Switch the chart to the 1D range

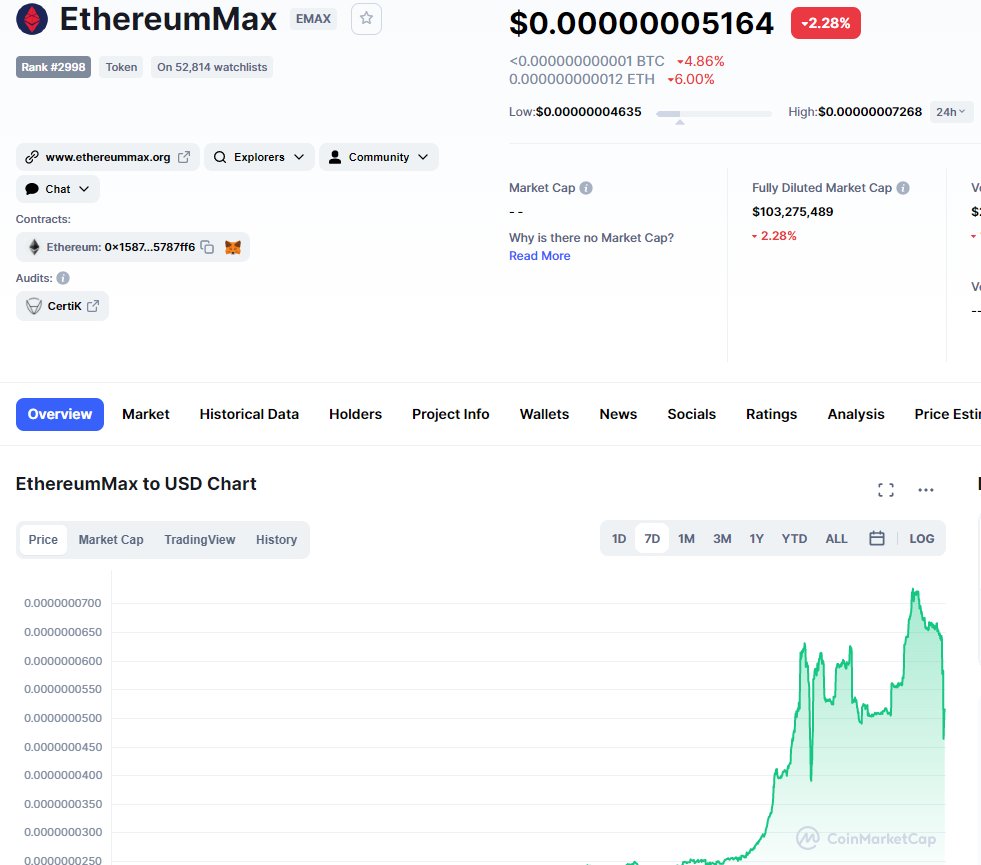coord(618,538)
